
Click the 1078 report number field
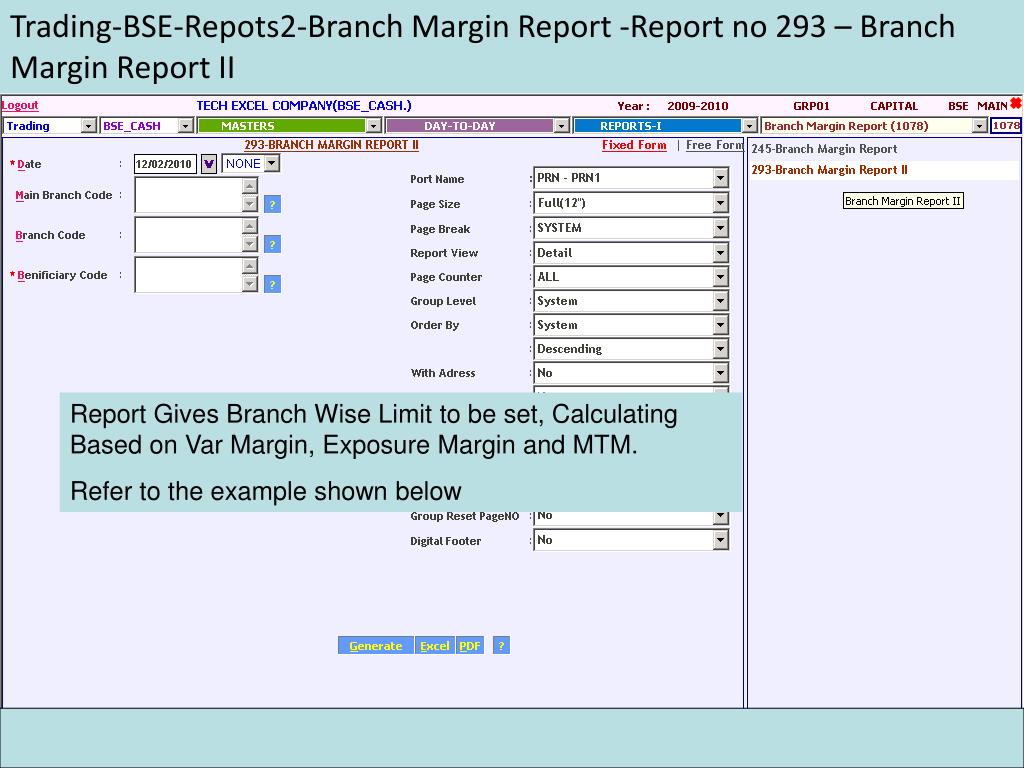pyautogui.click(x=1006, y=125)
